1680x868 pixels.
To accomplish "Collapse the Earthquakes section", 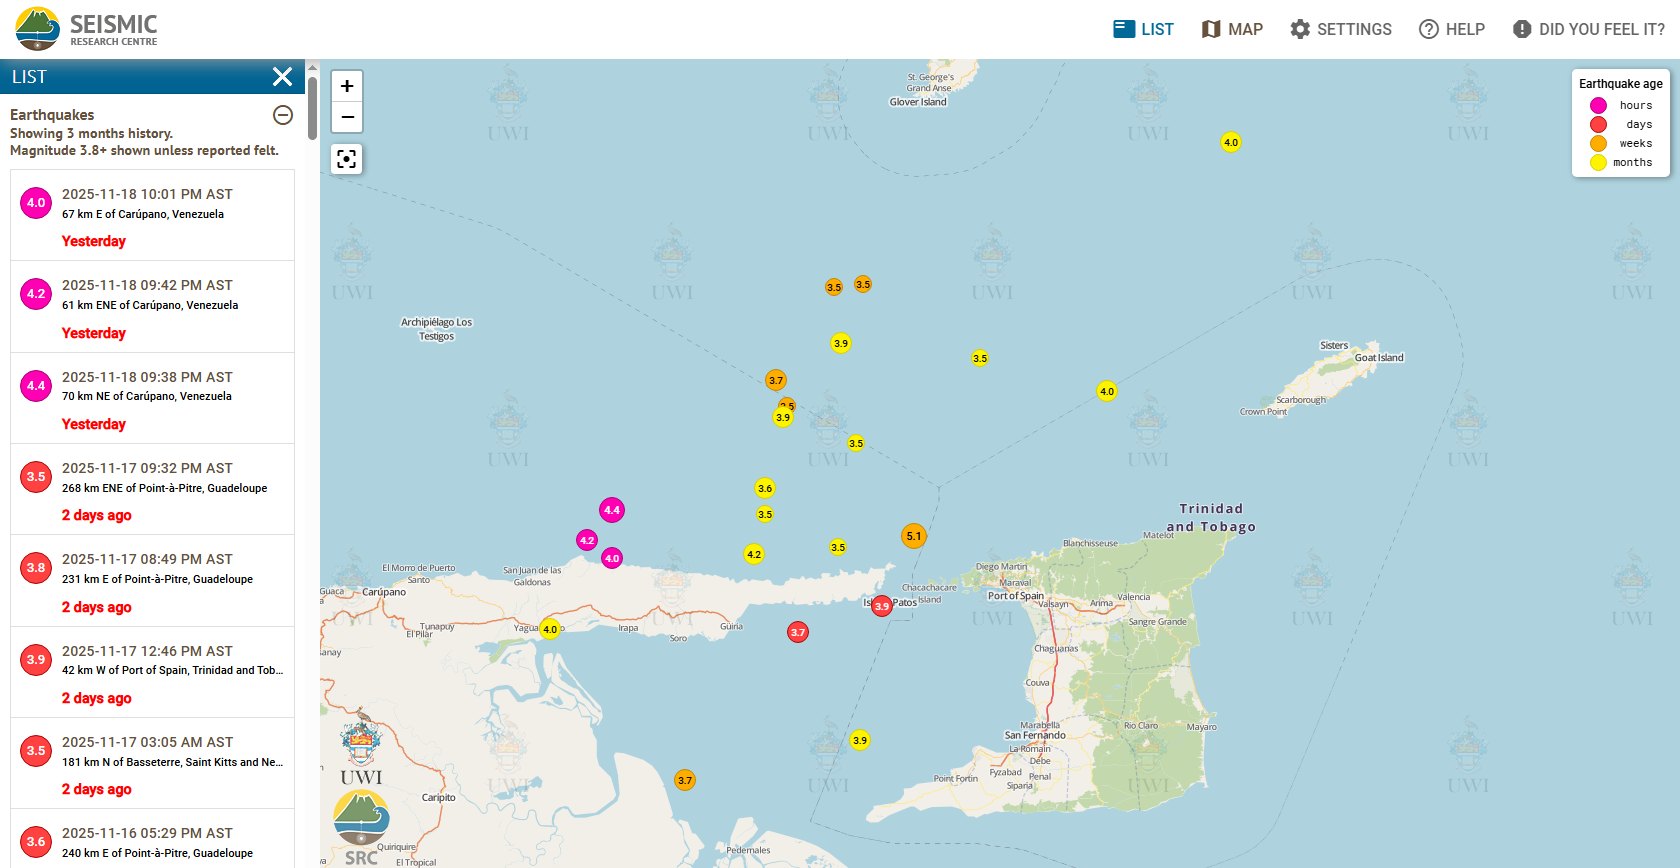I will [283, 115].
